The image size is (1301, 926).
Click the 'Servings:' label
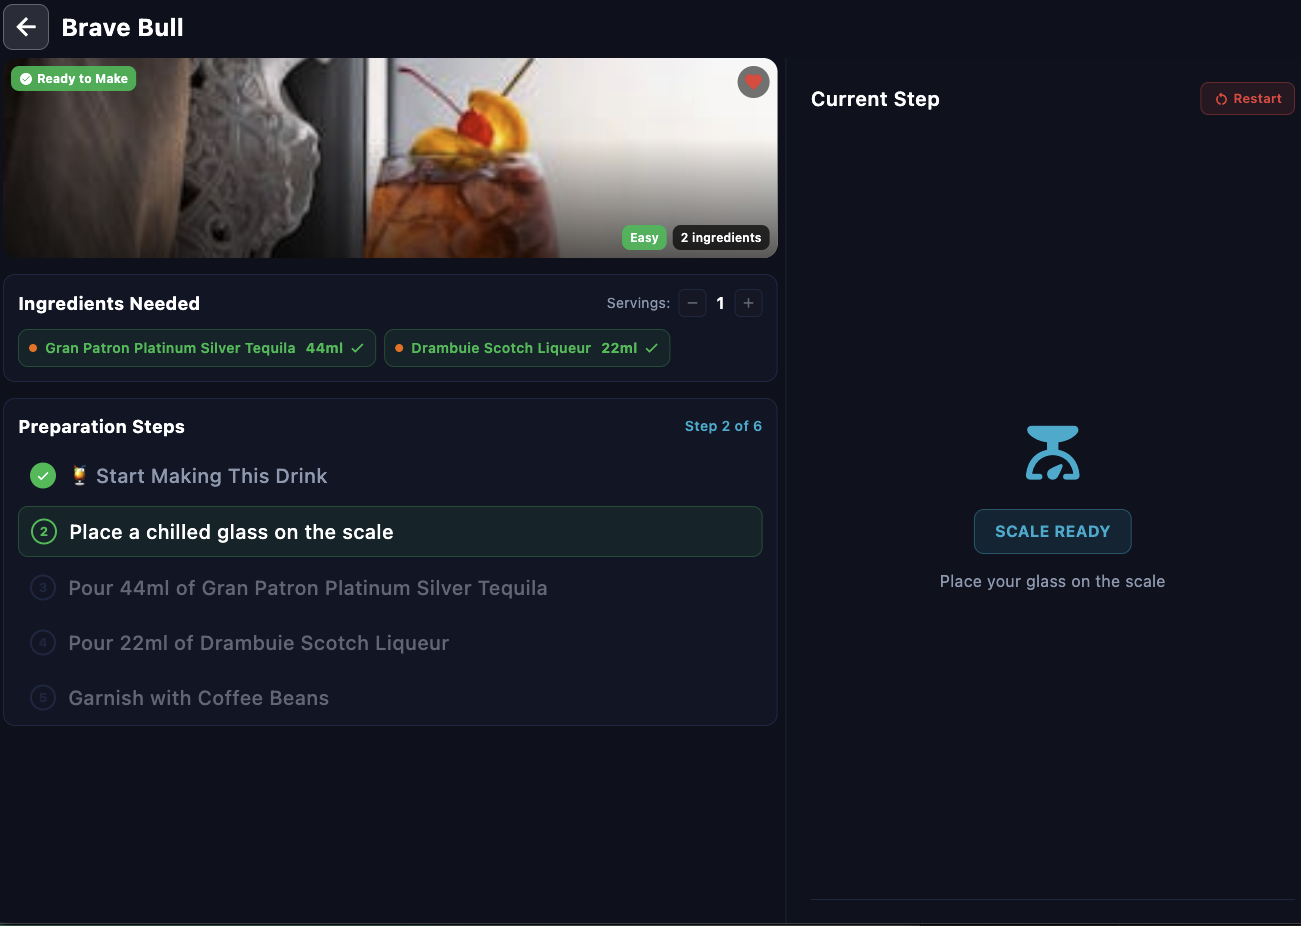pyautogui.click(x=638, y=303)
